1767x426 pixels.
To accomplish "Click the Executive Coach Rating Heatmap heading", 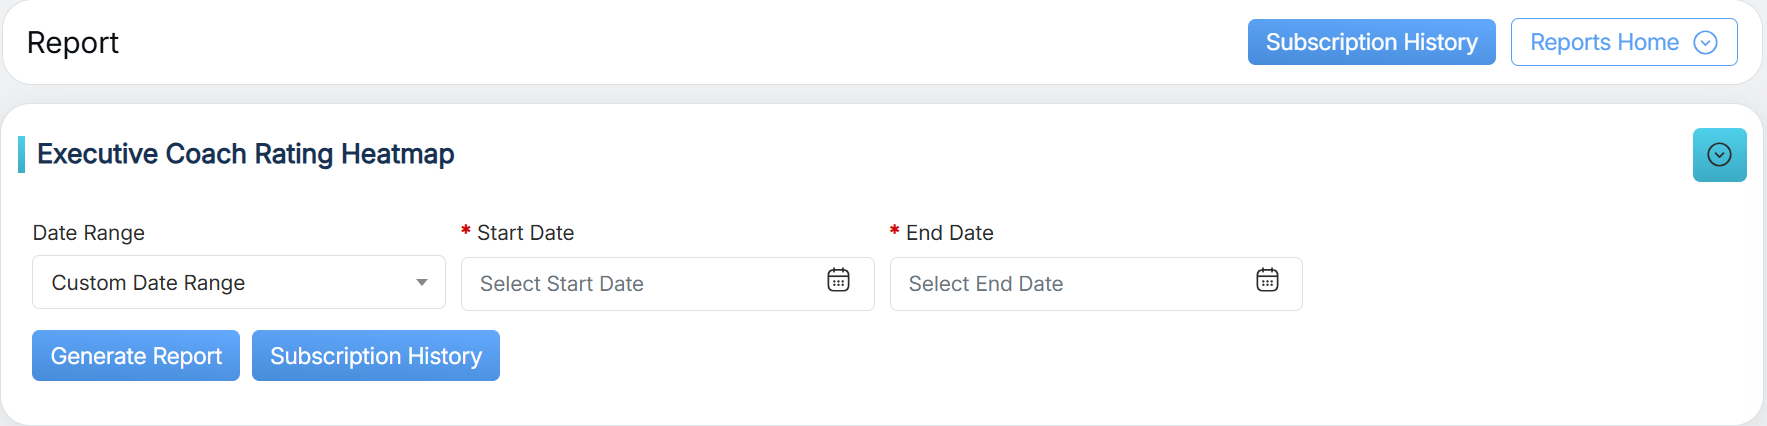I will pyautogui.click(x=246, y=154).
